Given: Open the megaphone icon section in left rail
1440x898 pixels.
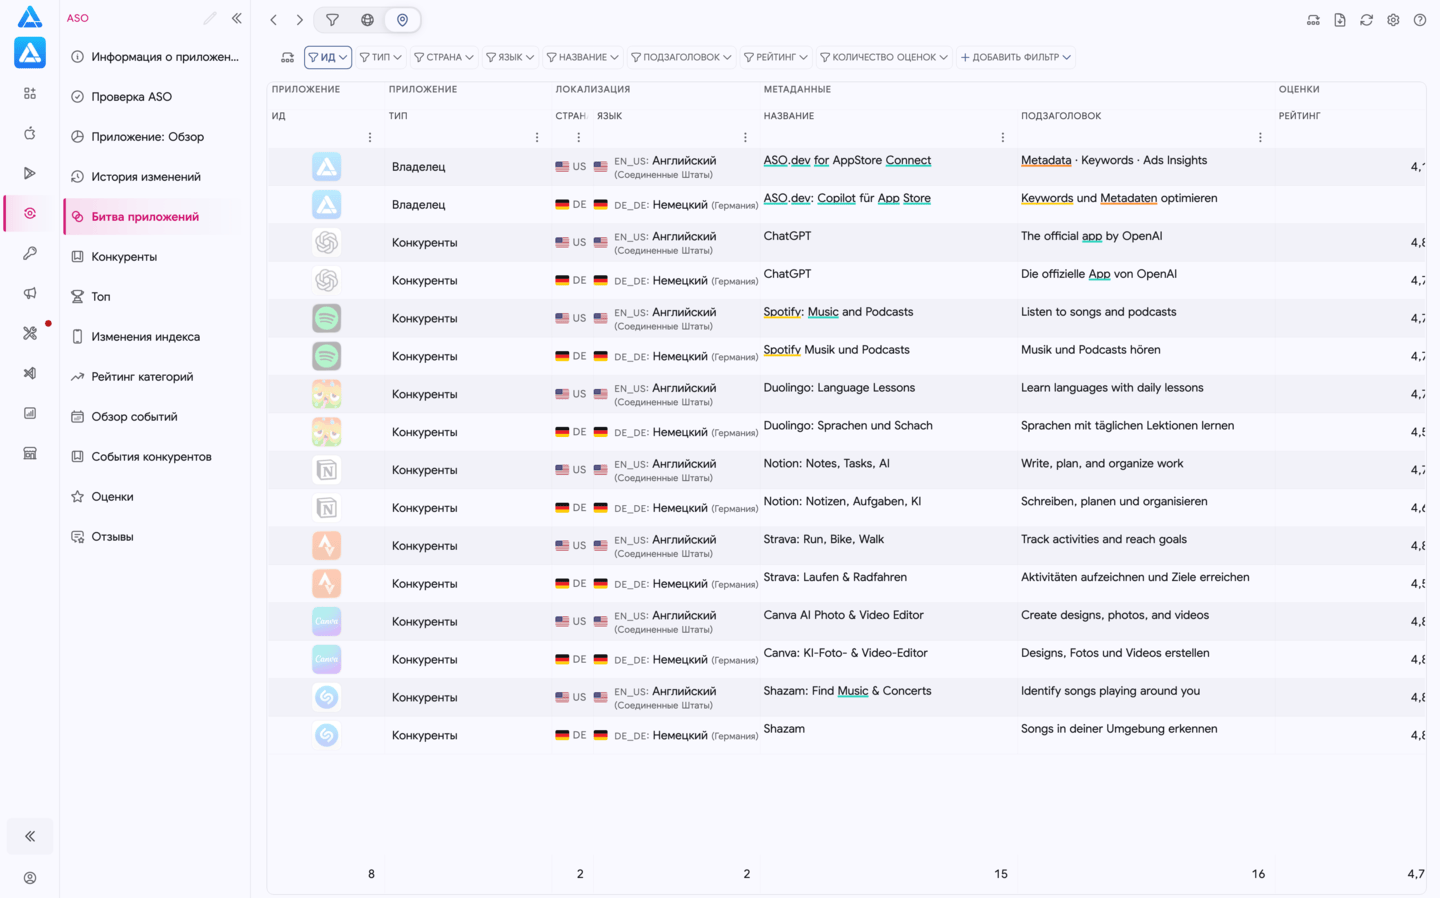Looking at the screenshot, I should 30,293.
